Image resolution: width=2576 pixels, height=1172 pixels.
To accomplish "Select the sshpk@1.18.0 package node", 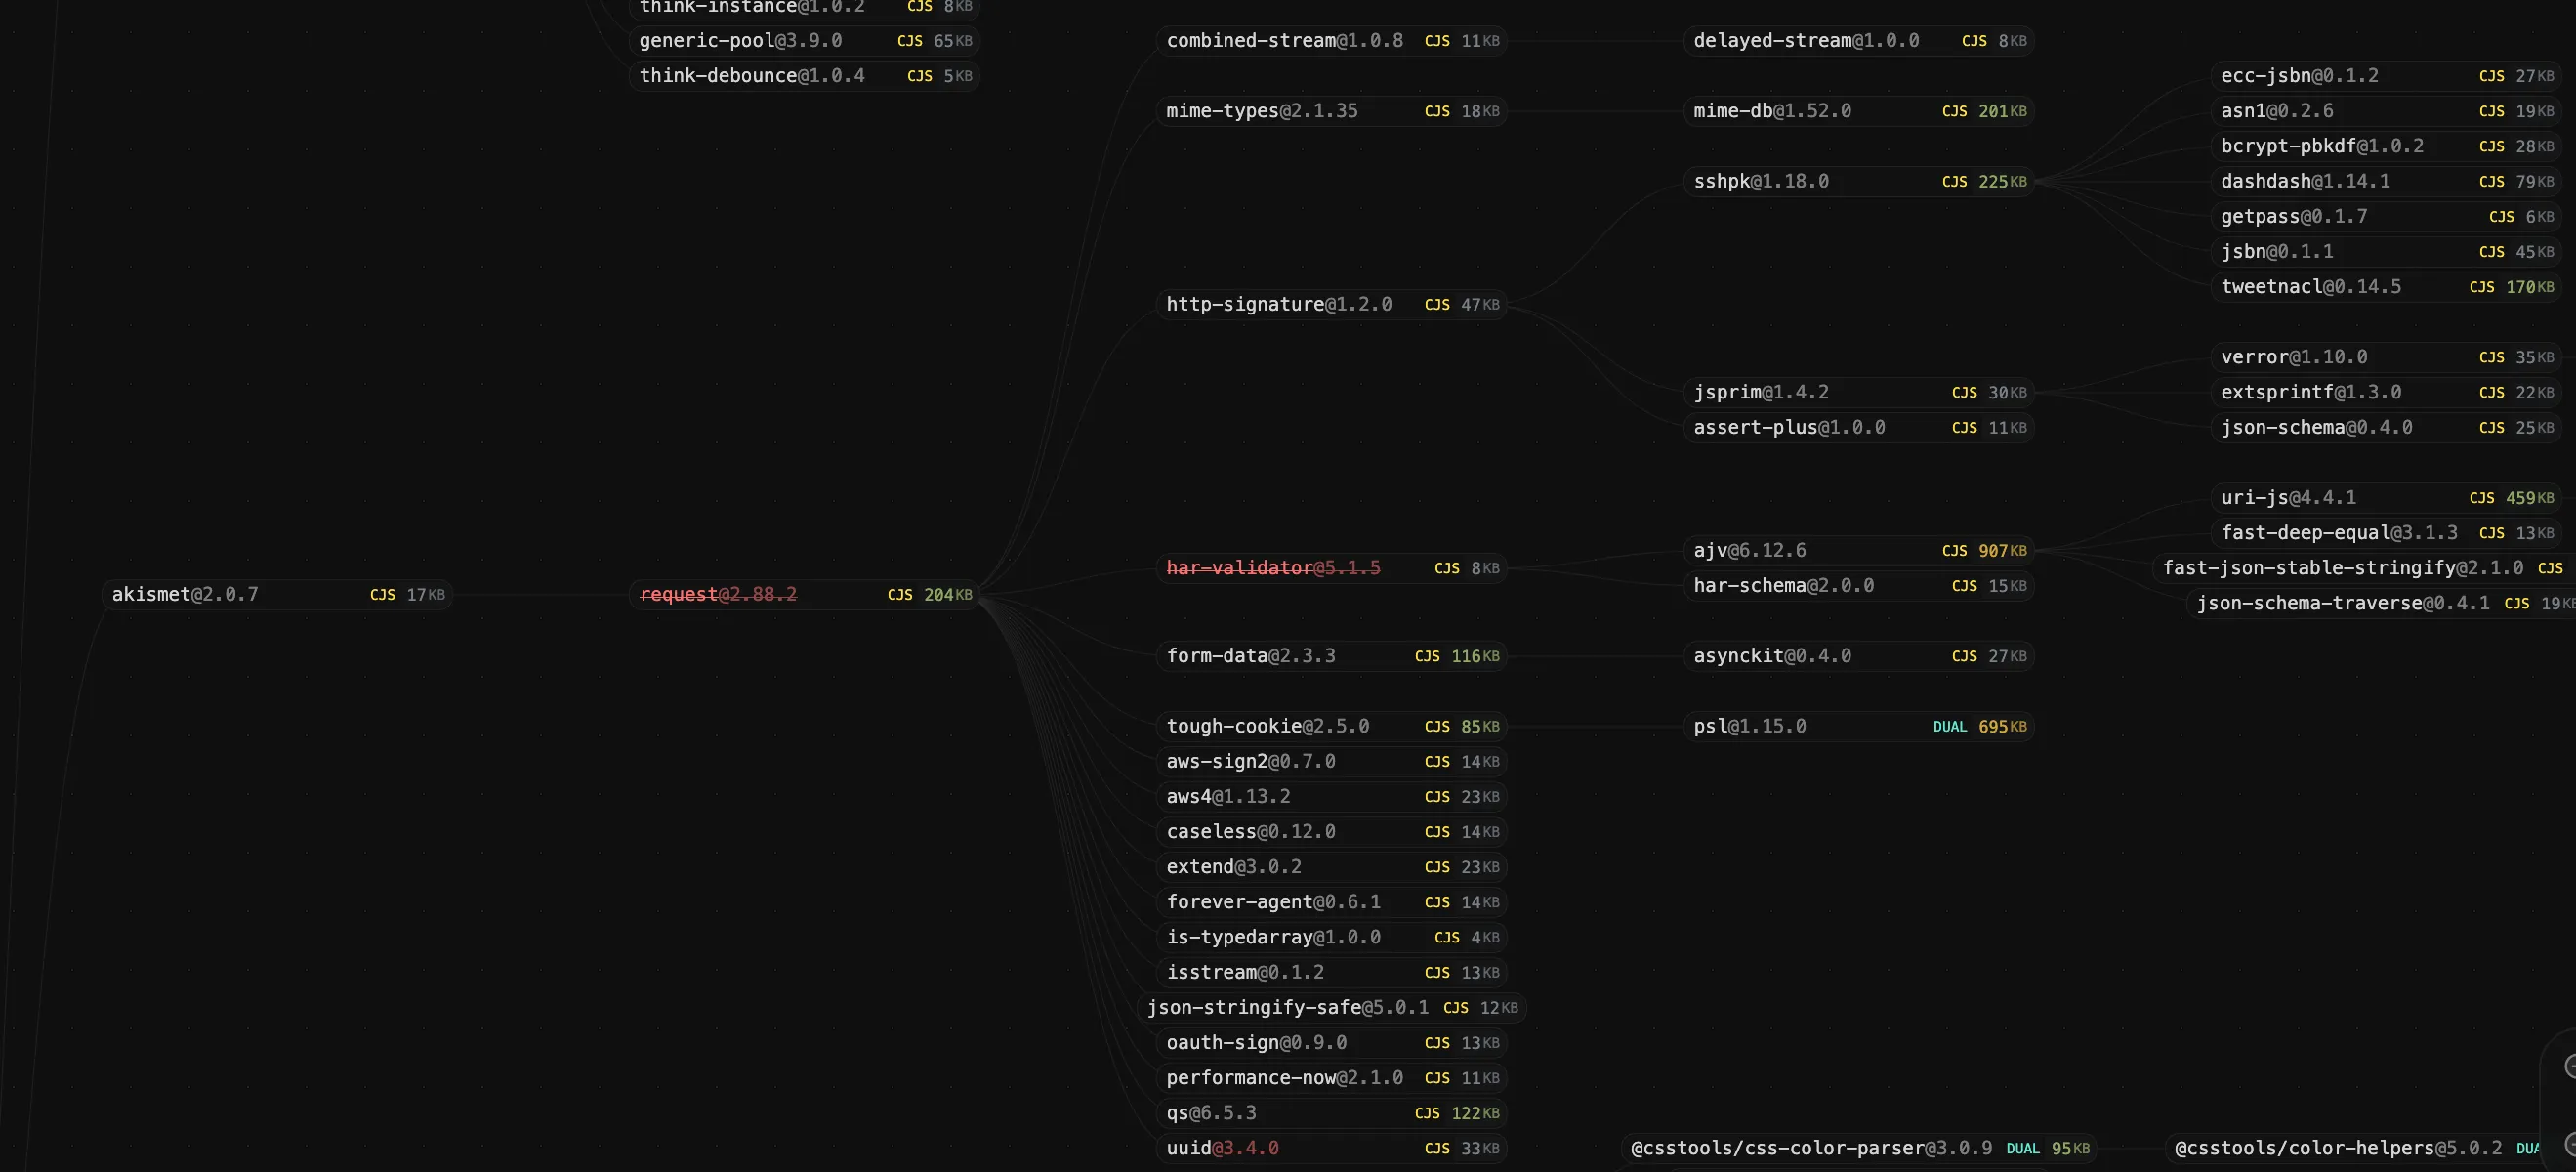I will (x=1761, y=181).
